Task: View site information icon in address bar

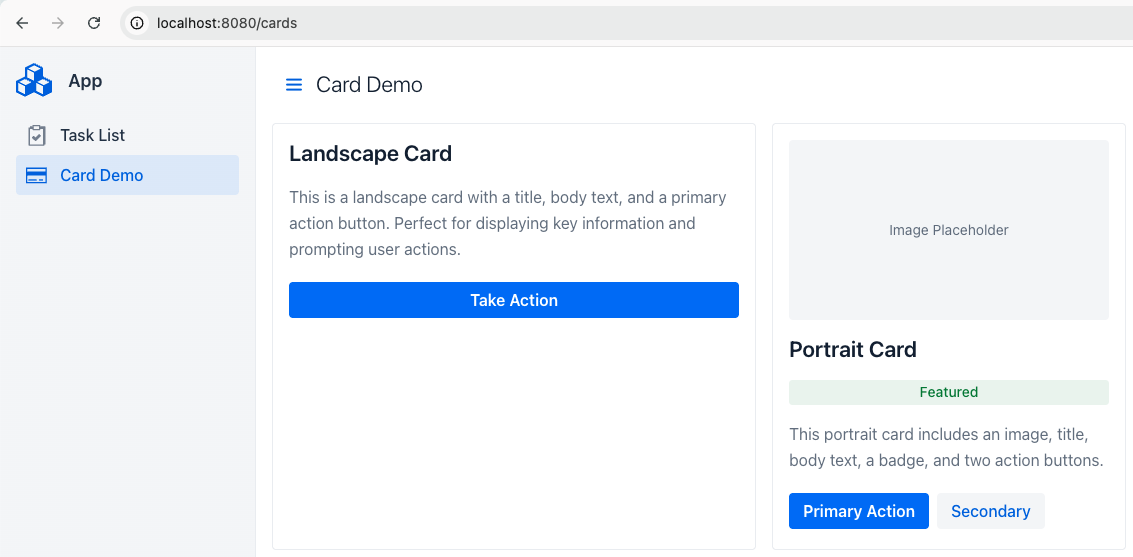Action: point(138,23)
